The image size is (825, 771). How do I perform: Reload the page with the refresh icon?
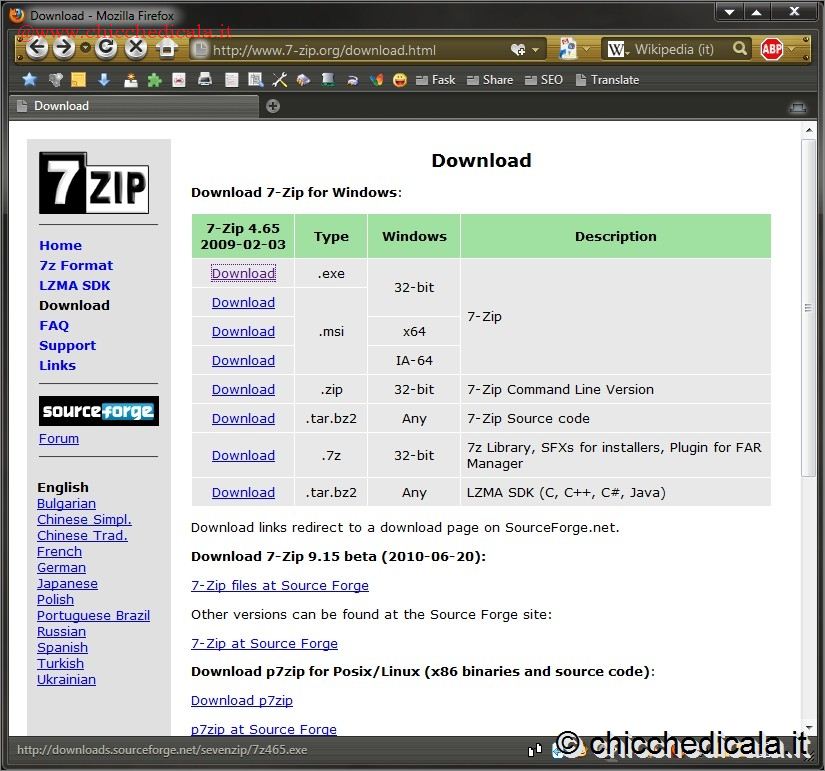coord(106,48)
